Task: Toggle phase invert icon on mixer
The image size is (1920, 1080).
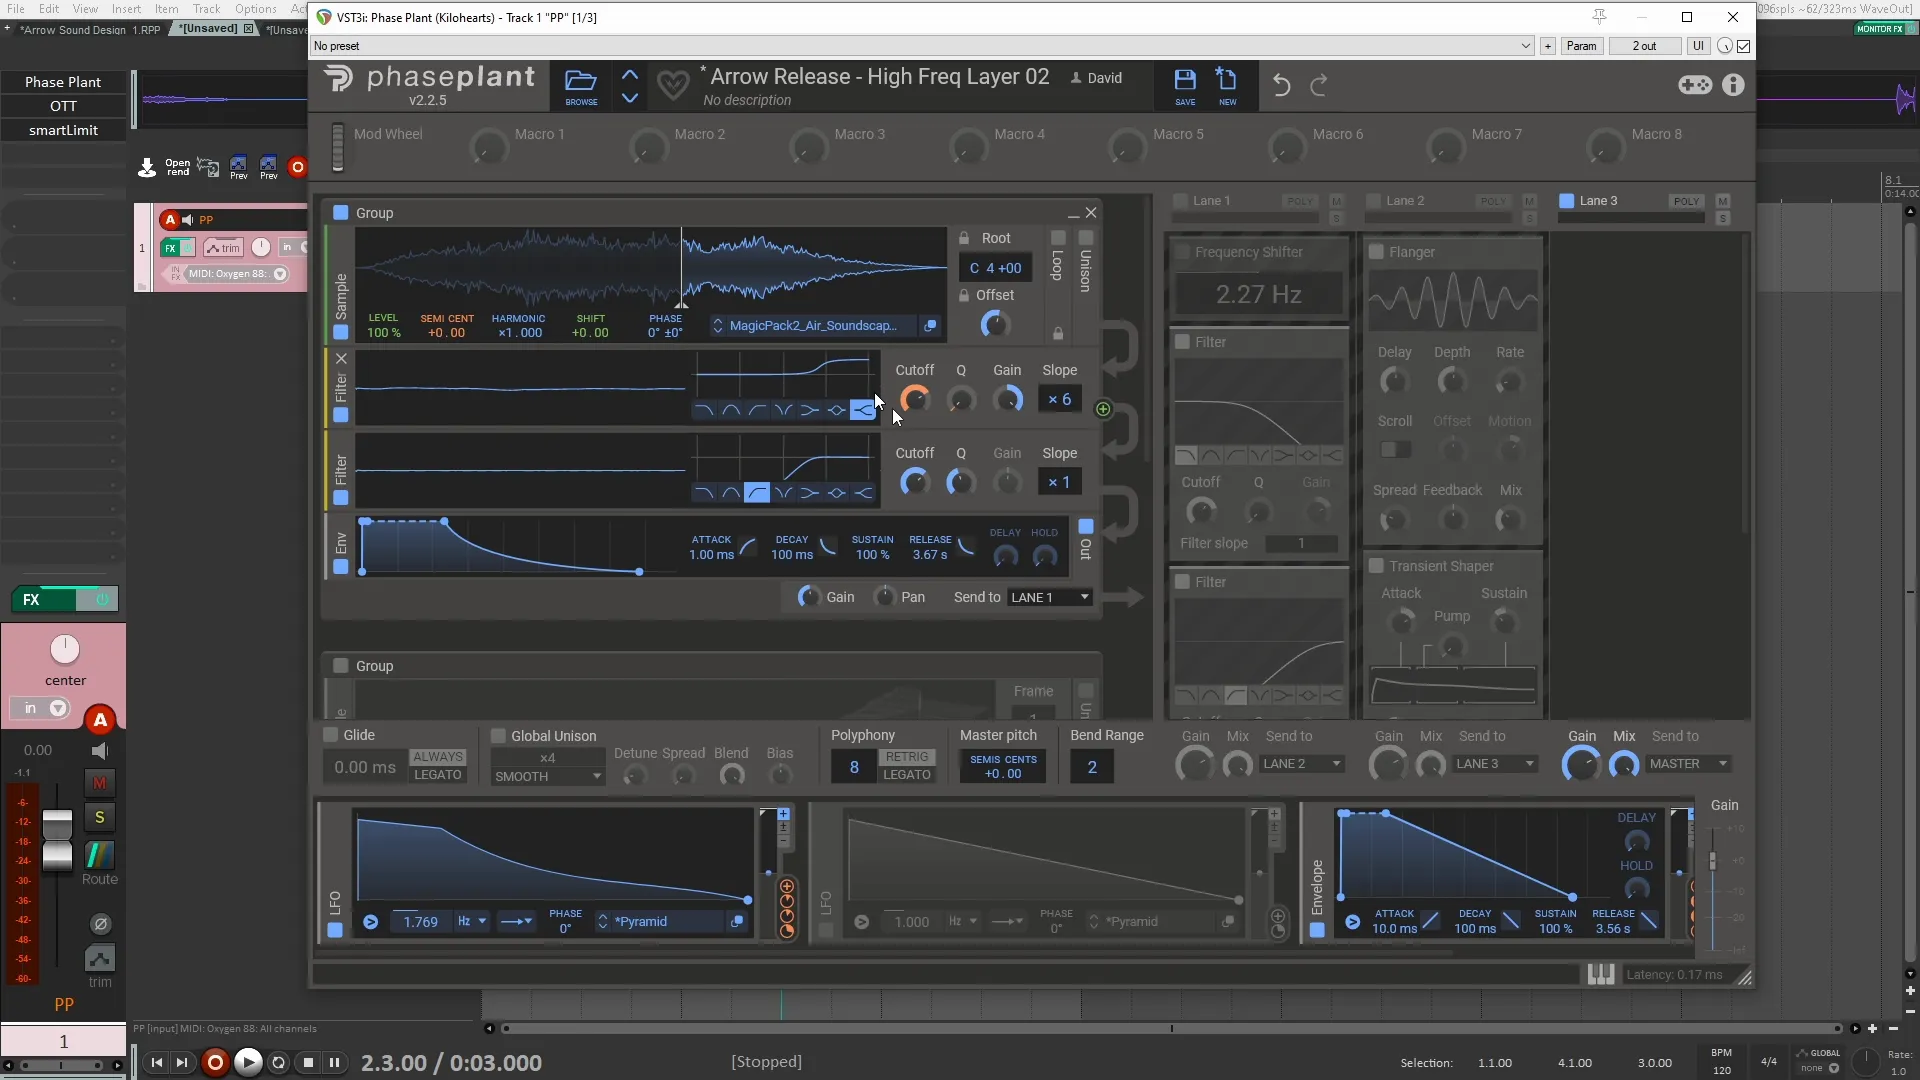Action: click(x=100, y=924)
